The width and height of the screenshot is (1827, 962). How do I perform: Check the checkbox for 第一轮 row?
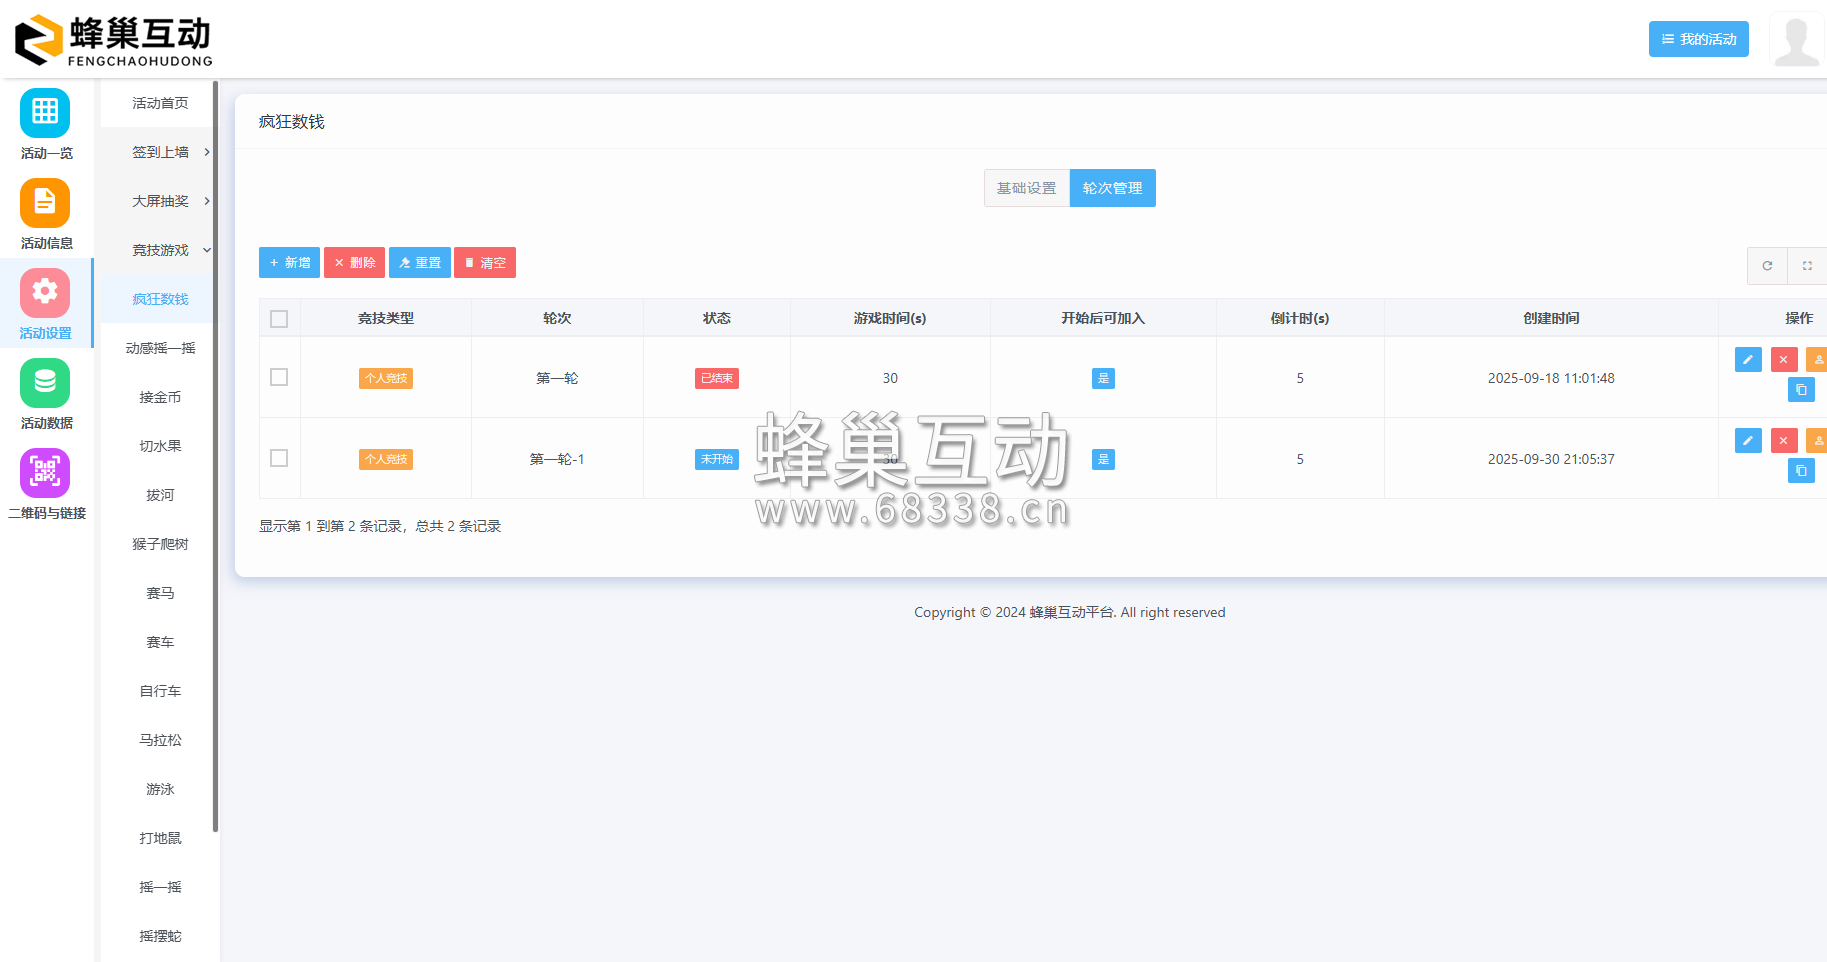click(x=279, y=377)
